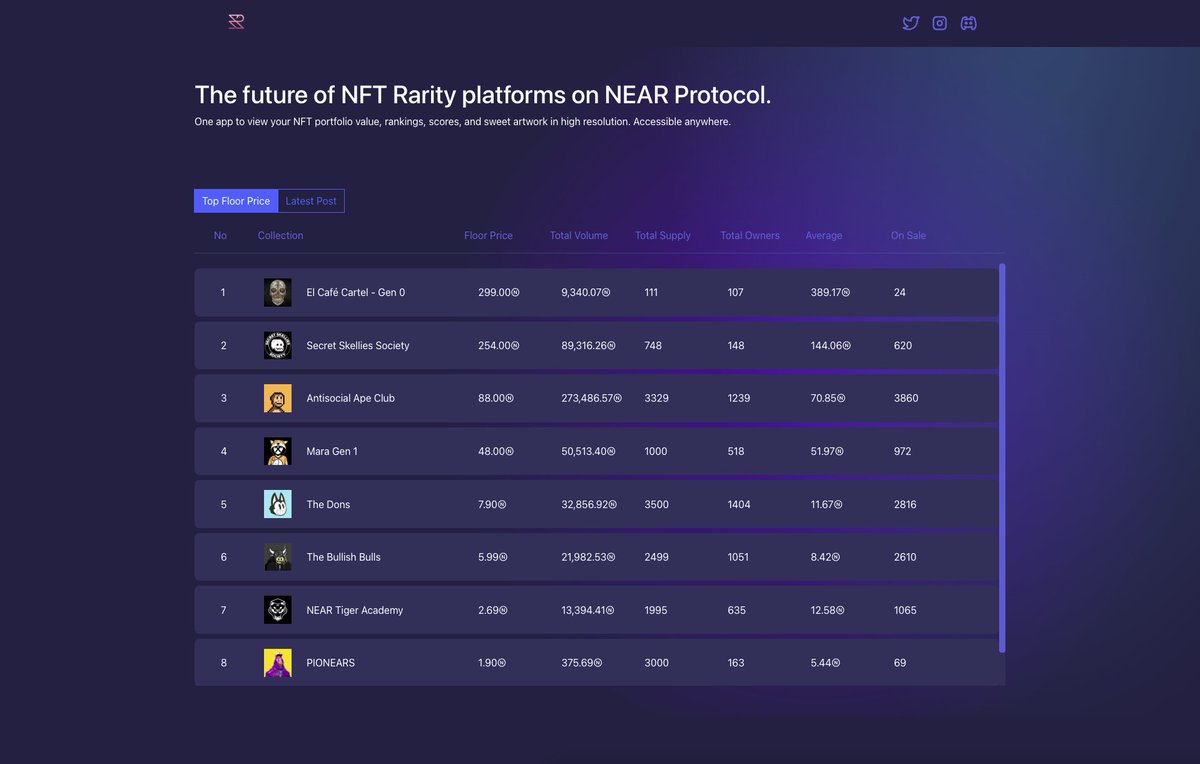Click total volume 32,856.92 value
Viewport: 1200px width, 764px height.
(589, 504)
